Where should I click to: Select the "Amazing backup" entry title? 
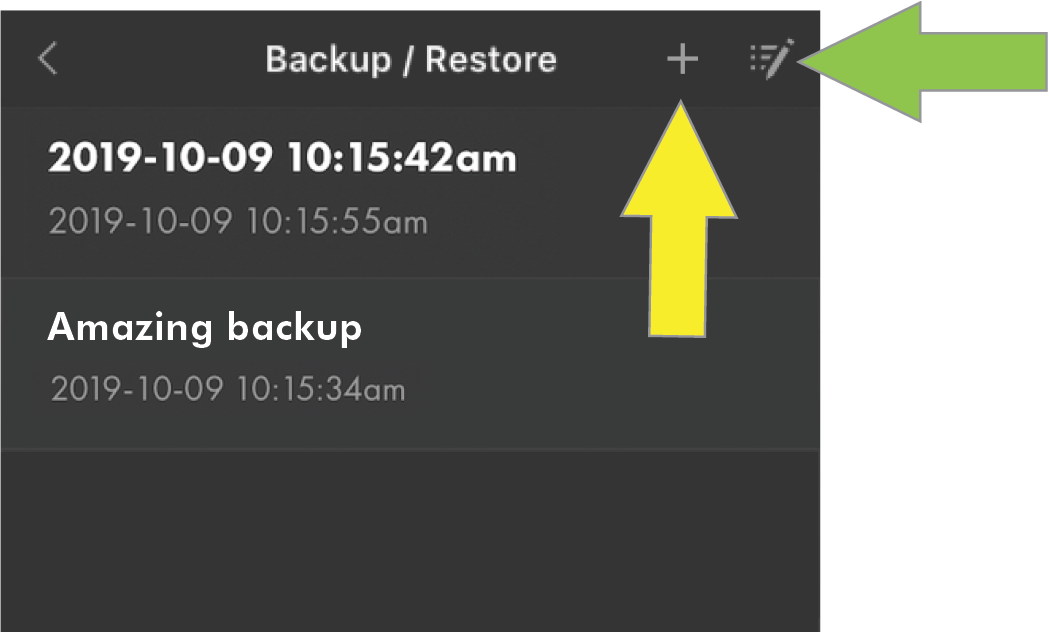point(205,327)
